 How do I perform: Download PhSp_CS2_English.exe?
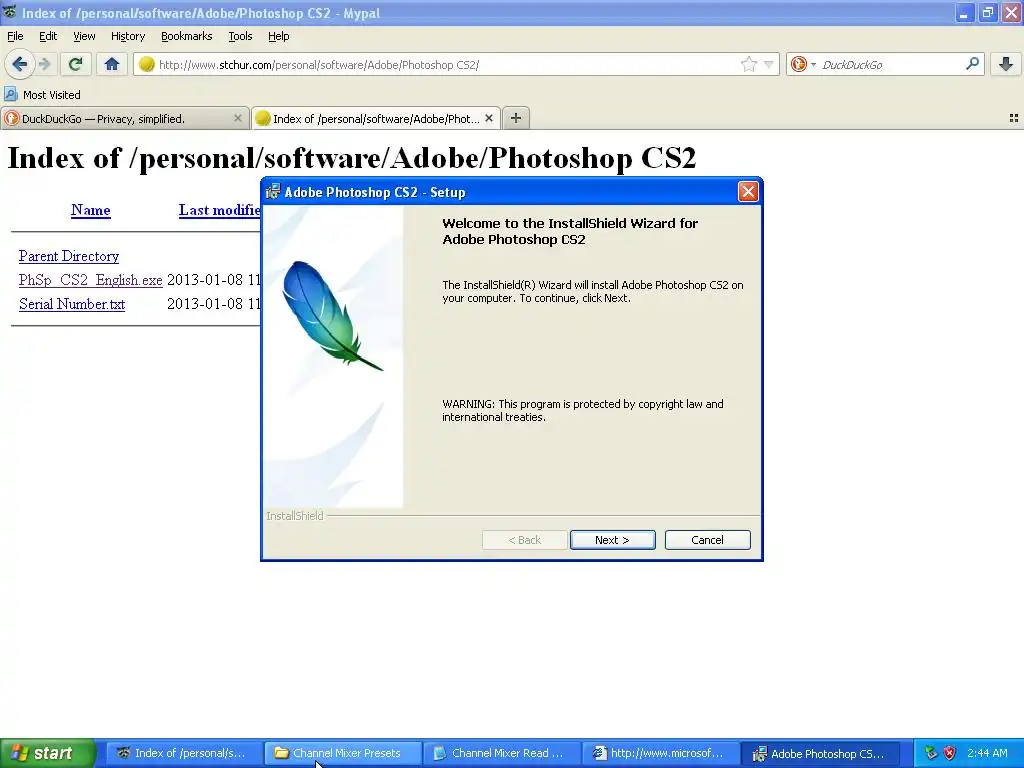[x=90, y=280]
